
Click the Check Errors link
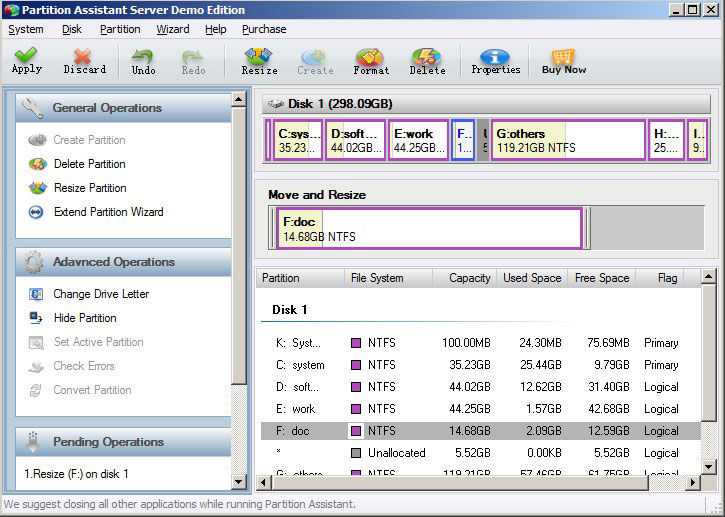[x=84, y=366]
